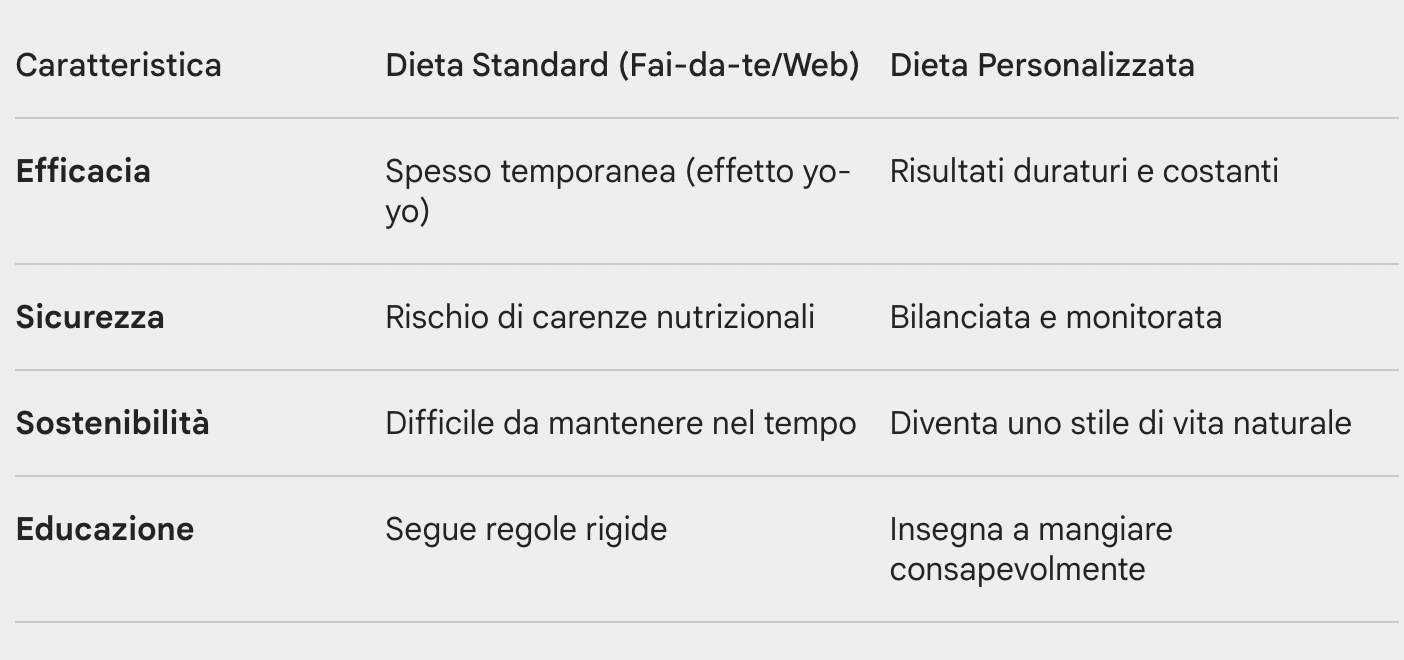Viewport: 1404px width, 660px height.
Task: Click the 'Bilanciata e monitorata' cell
Action: pyautogui.click(x=1055, y=318)
